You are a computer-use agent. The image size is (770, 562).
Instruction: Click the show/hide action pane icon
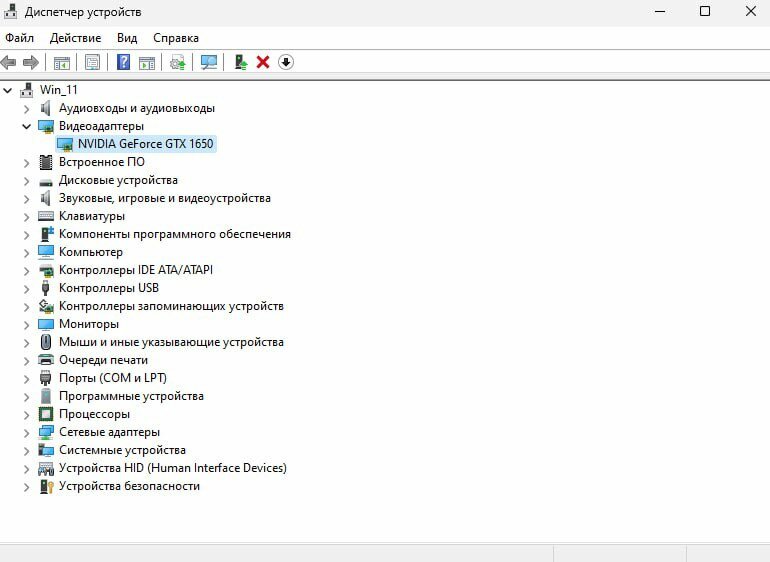[147, 62]
